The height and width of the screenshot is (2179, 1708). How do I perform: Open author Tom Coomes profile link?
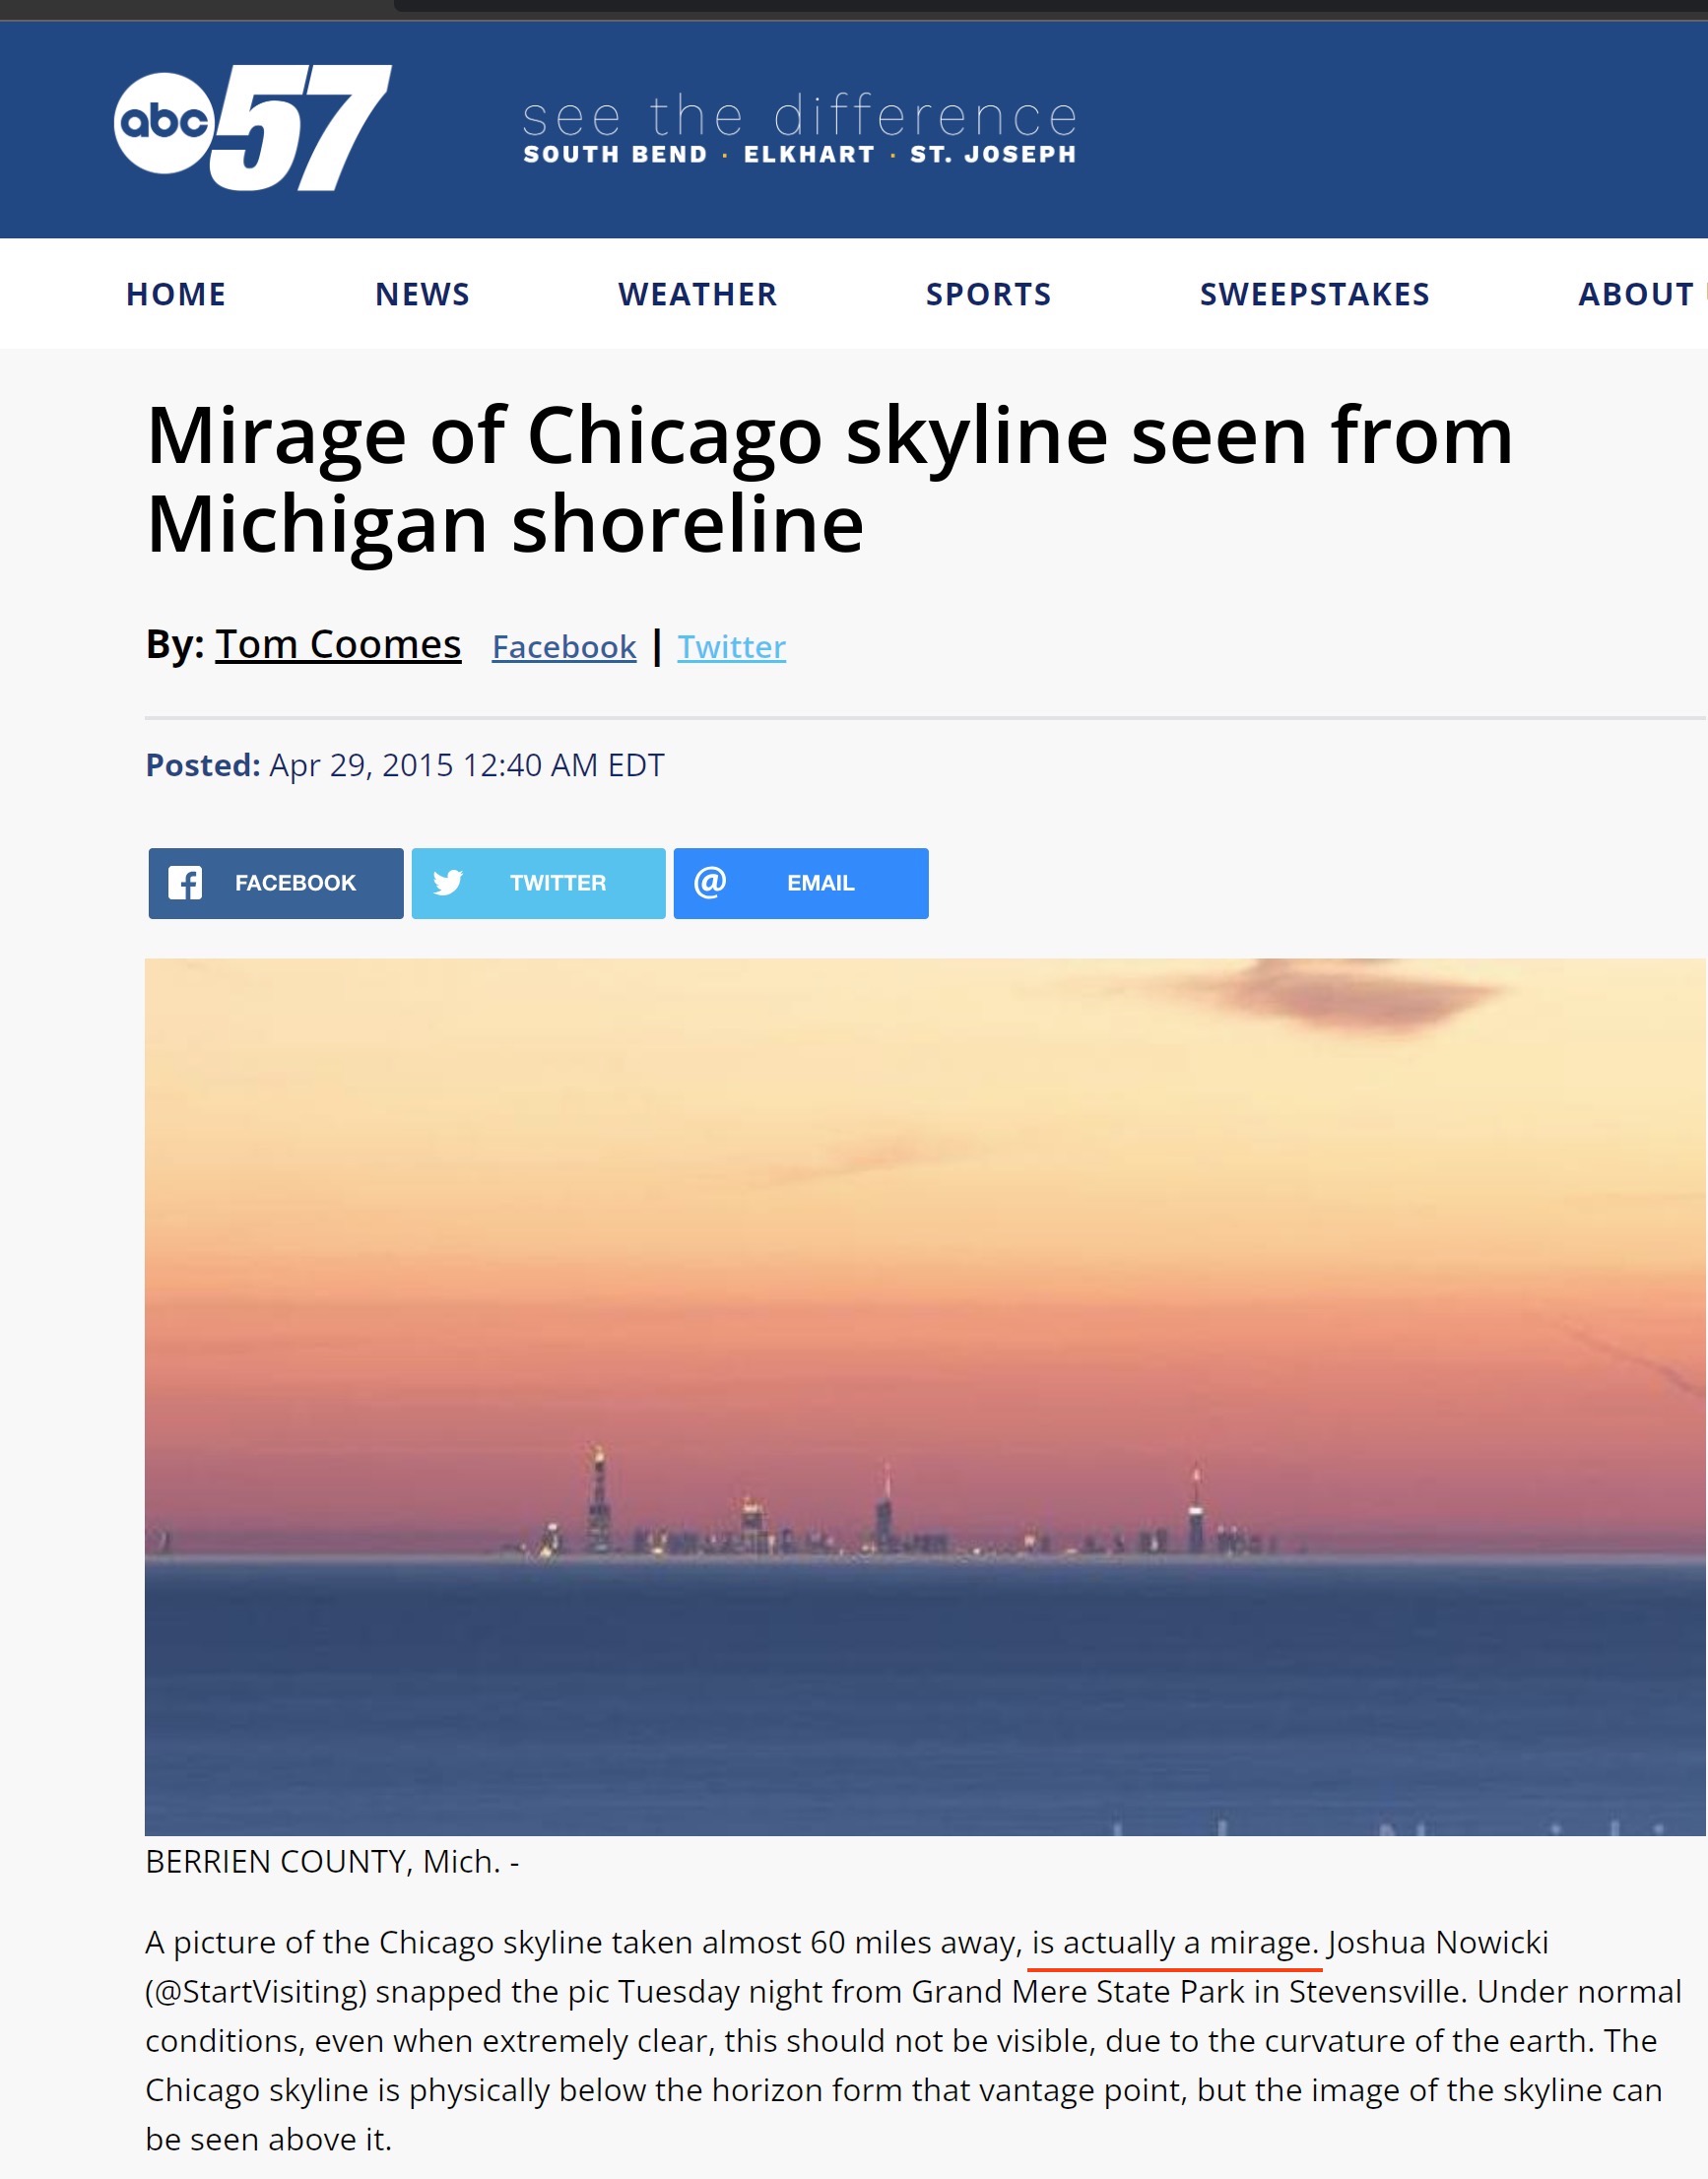click(338, 645)
